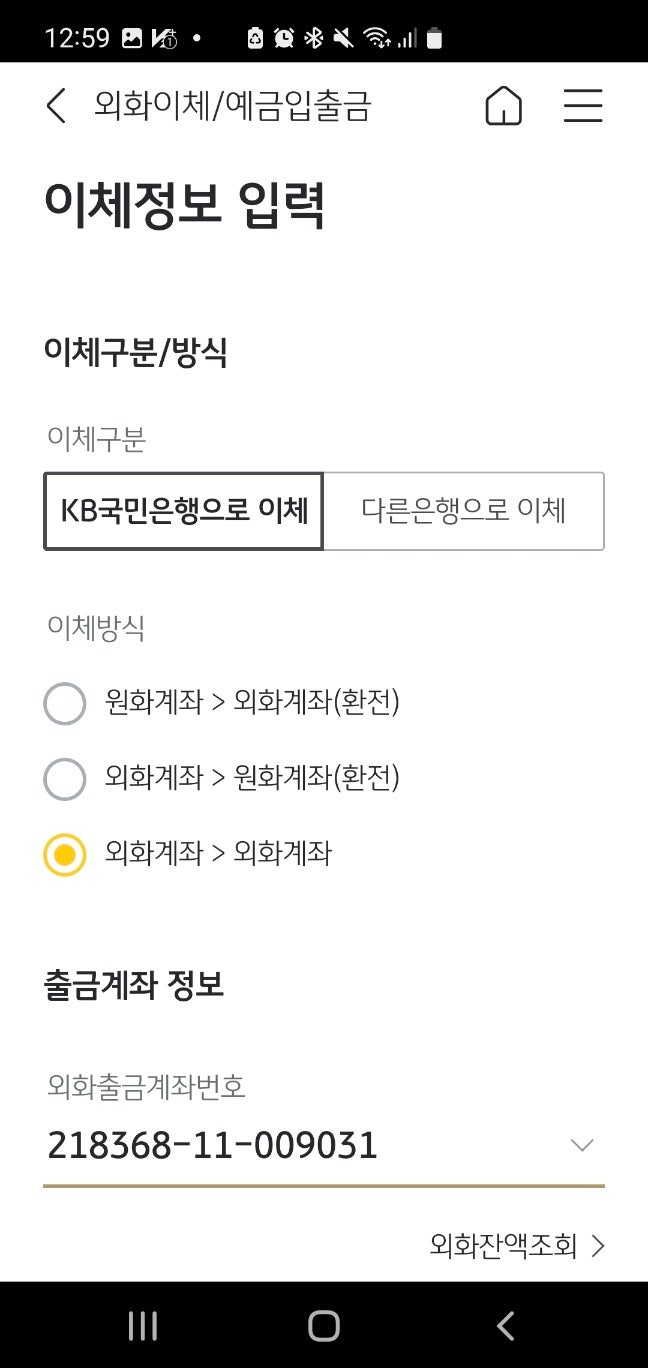Open the hamburger menu

[x=583, y=106]
